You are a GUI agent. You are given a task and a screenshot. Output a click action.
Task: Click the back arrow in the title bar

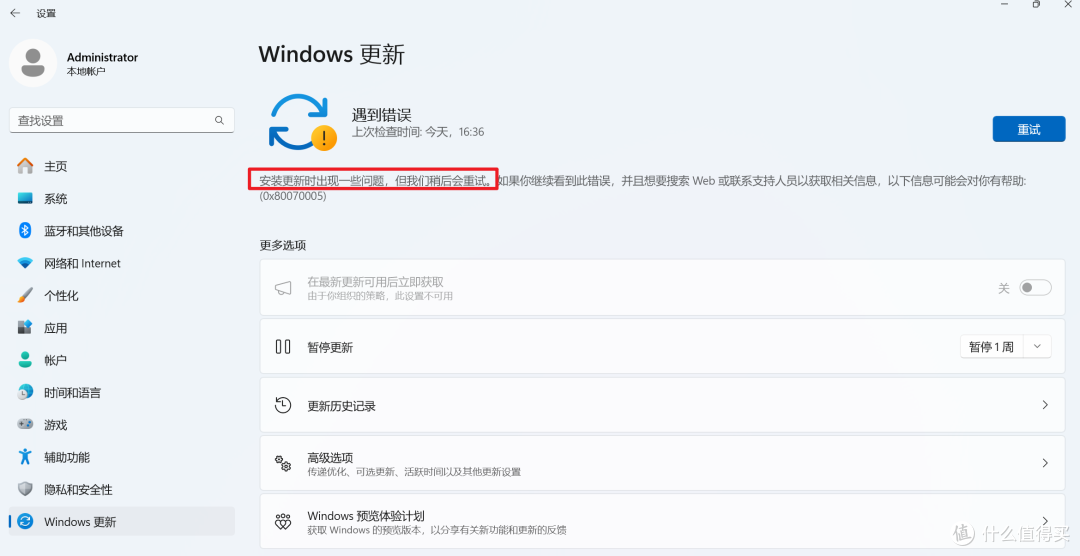tap(15, 13)
